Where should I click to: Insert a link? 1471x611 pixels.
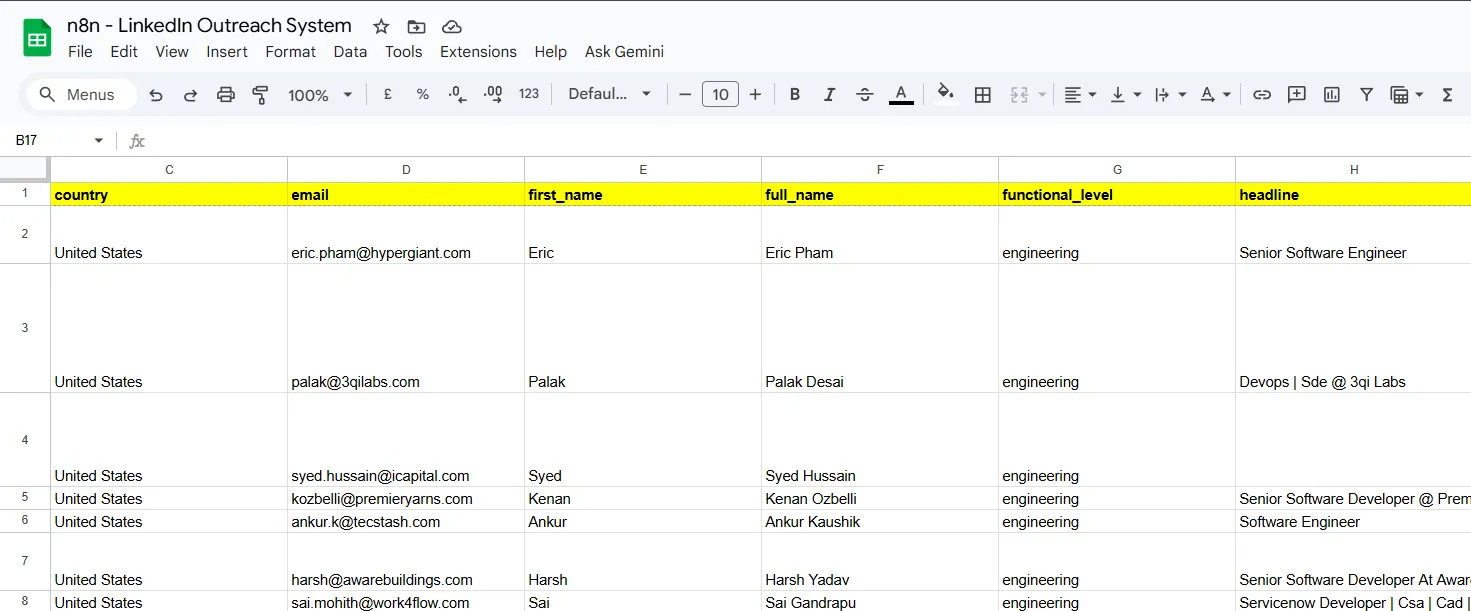coord(1262,94)
